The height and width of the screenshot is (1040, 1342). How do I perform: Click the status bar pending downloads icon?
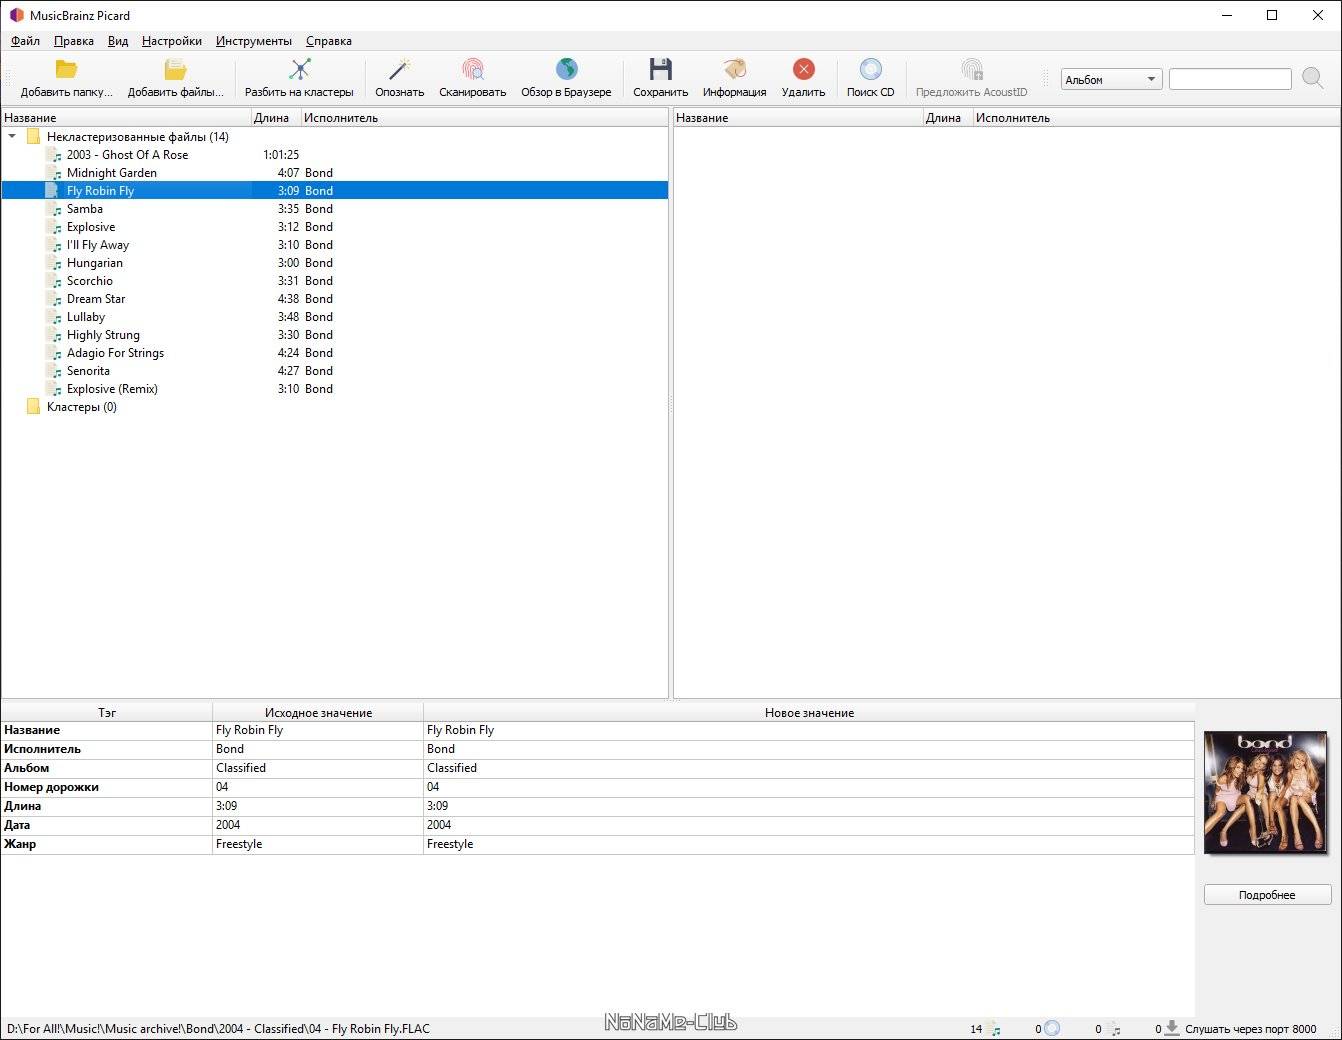[1172, 1028]
